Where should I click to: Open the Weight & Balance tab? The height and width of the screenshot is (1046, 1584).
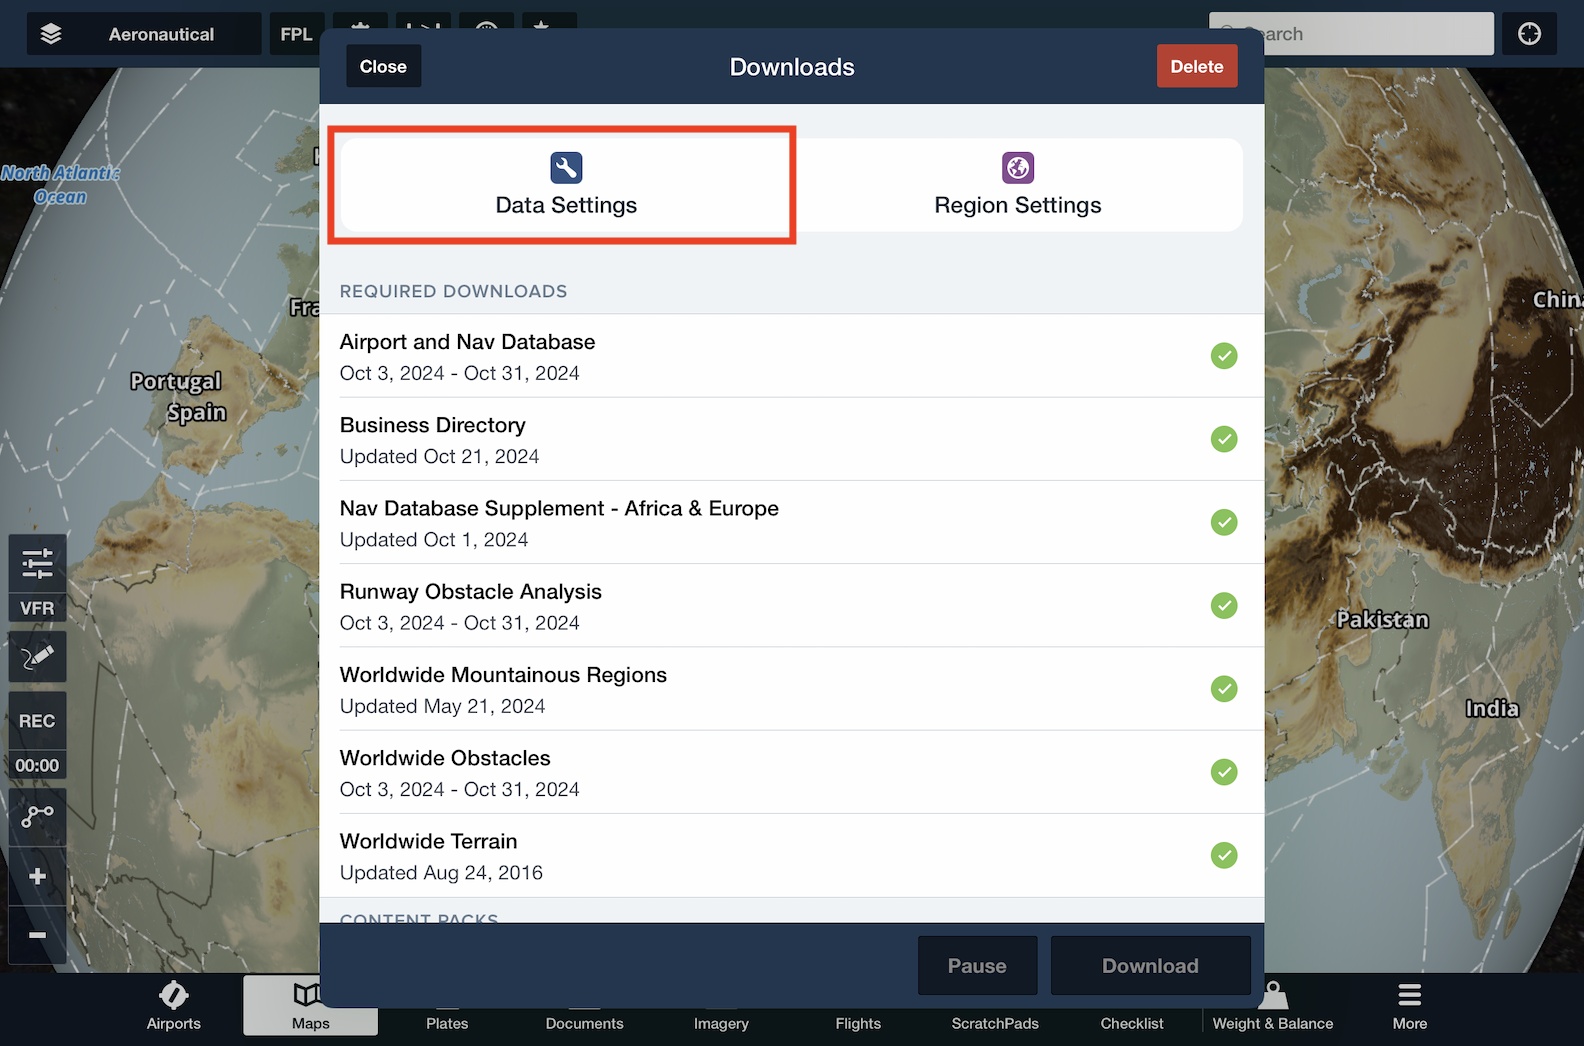(1273, 1008)
